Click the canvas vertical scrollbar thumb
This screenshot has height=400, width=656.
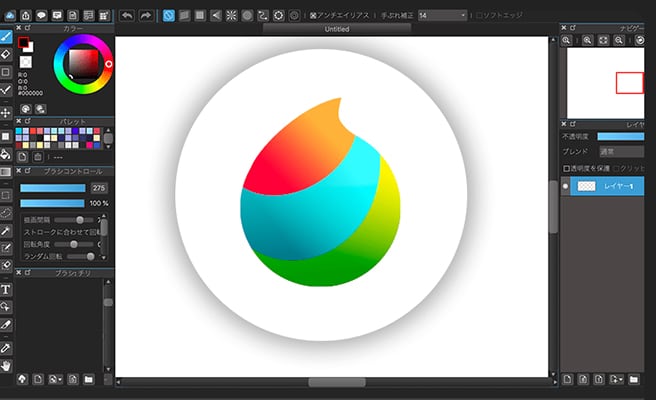pos(554,207)
